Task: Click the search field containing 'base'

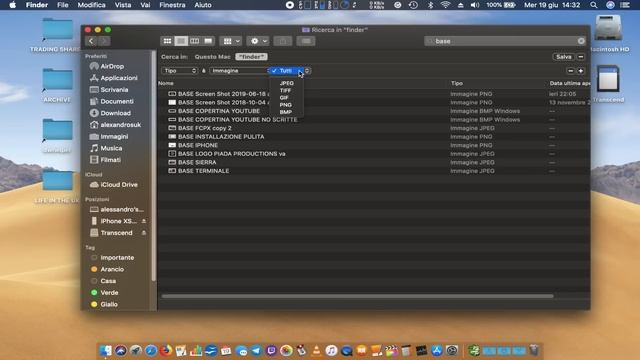Action: point(504,41)
